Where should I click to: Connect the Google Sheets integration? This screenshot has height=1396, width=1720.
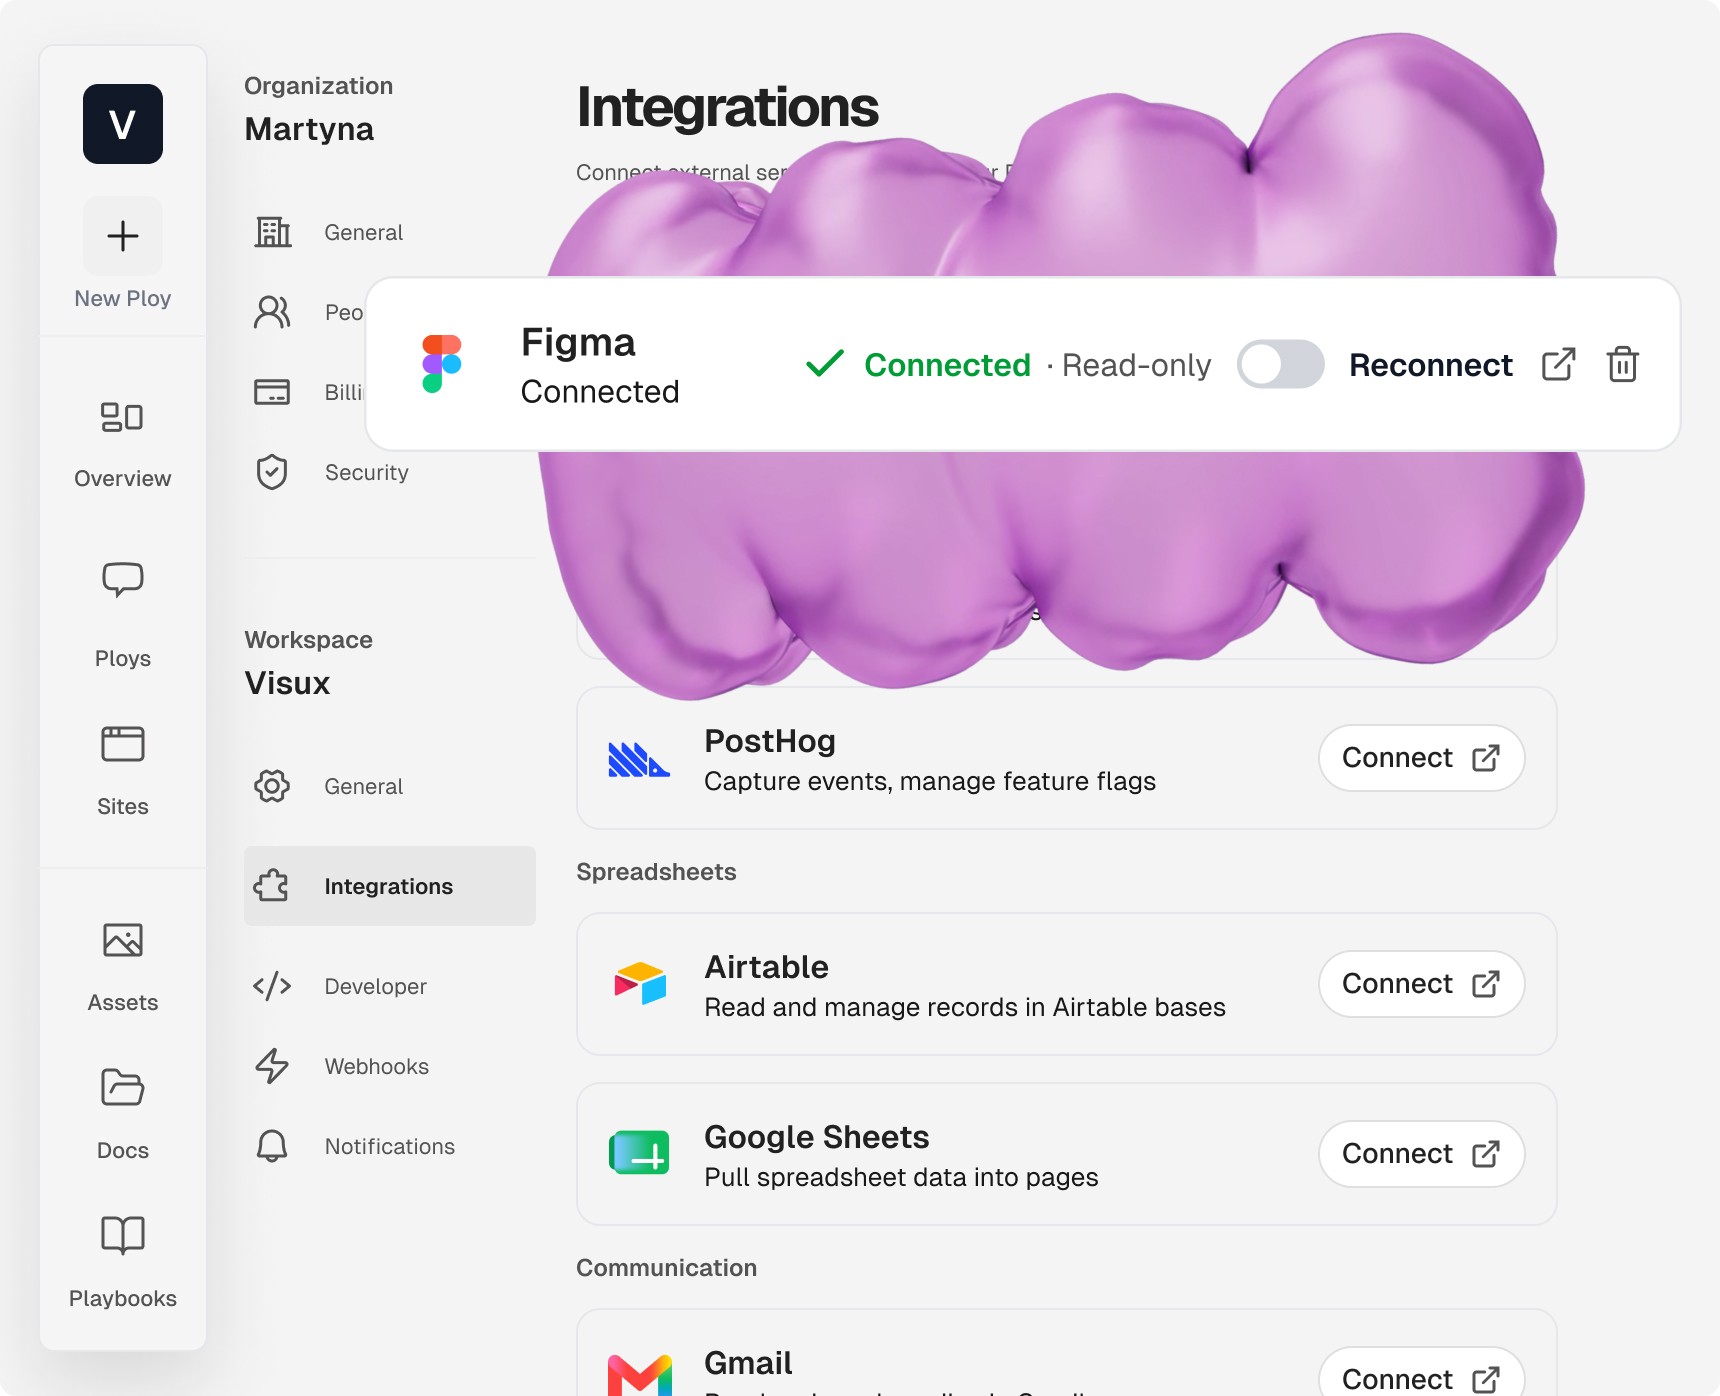pyautogui.click(x=1421, y=1154)
